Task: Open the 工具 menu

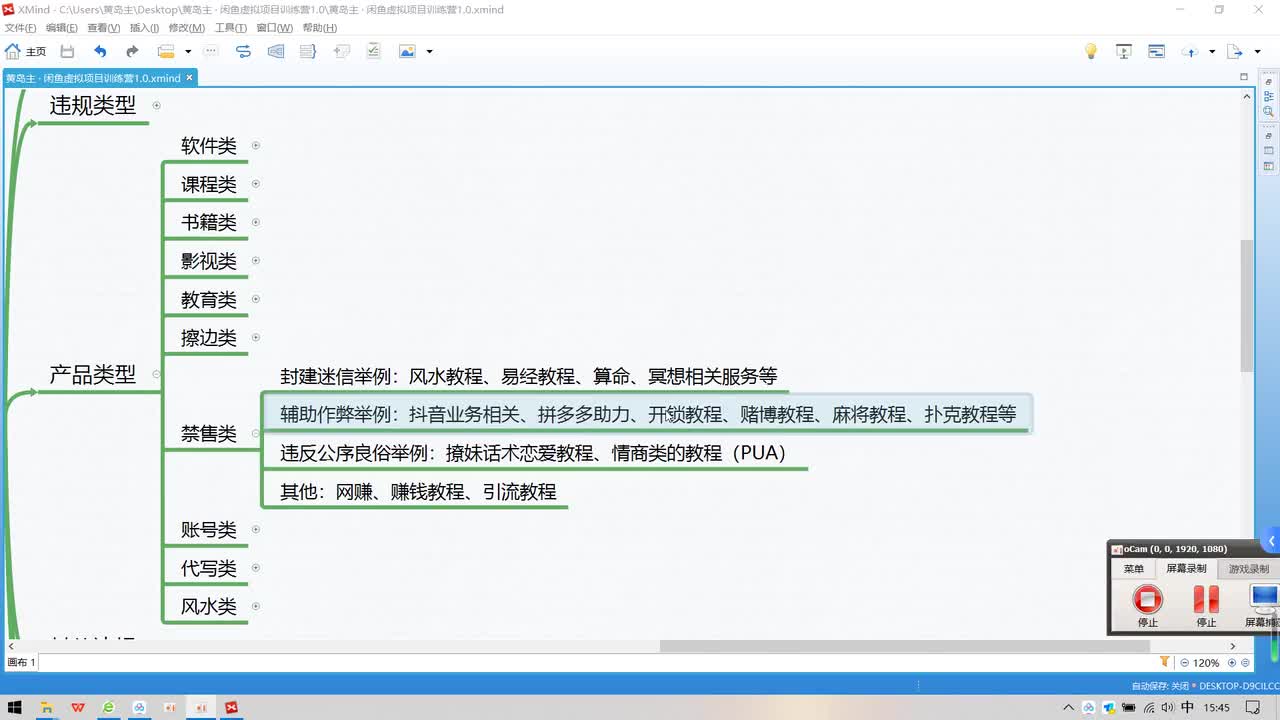Action: [230, 28]
